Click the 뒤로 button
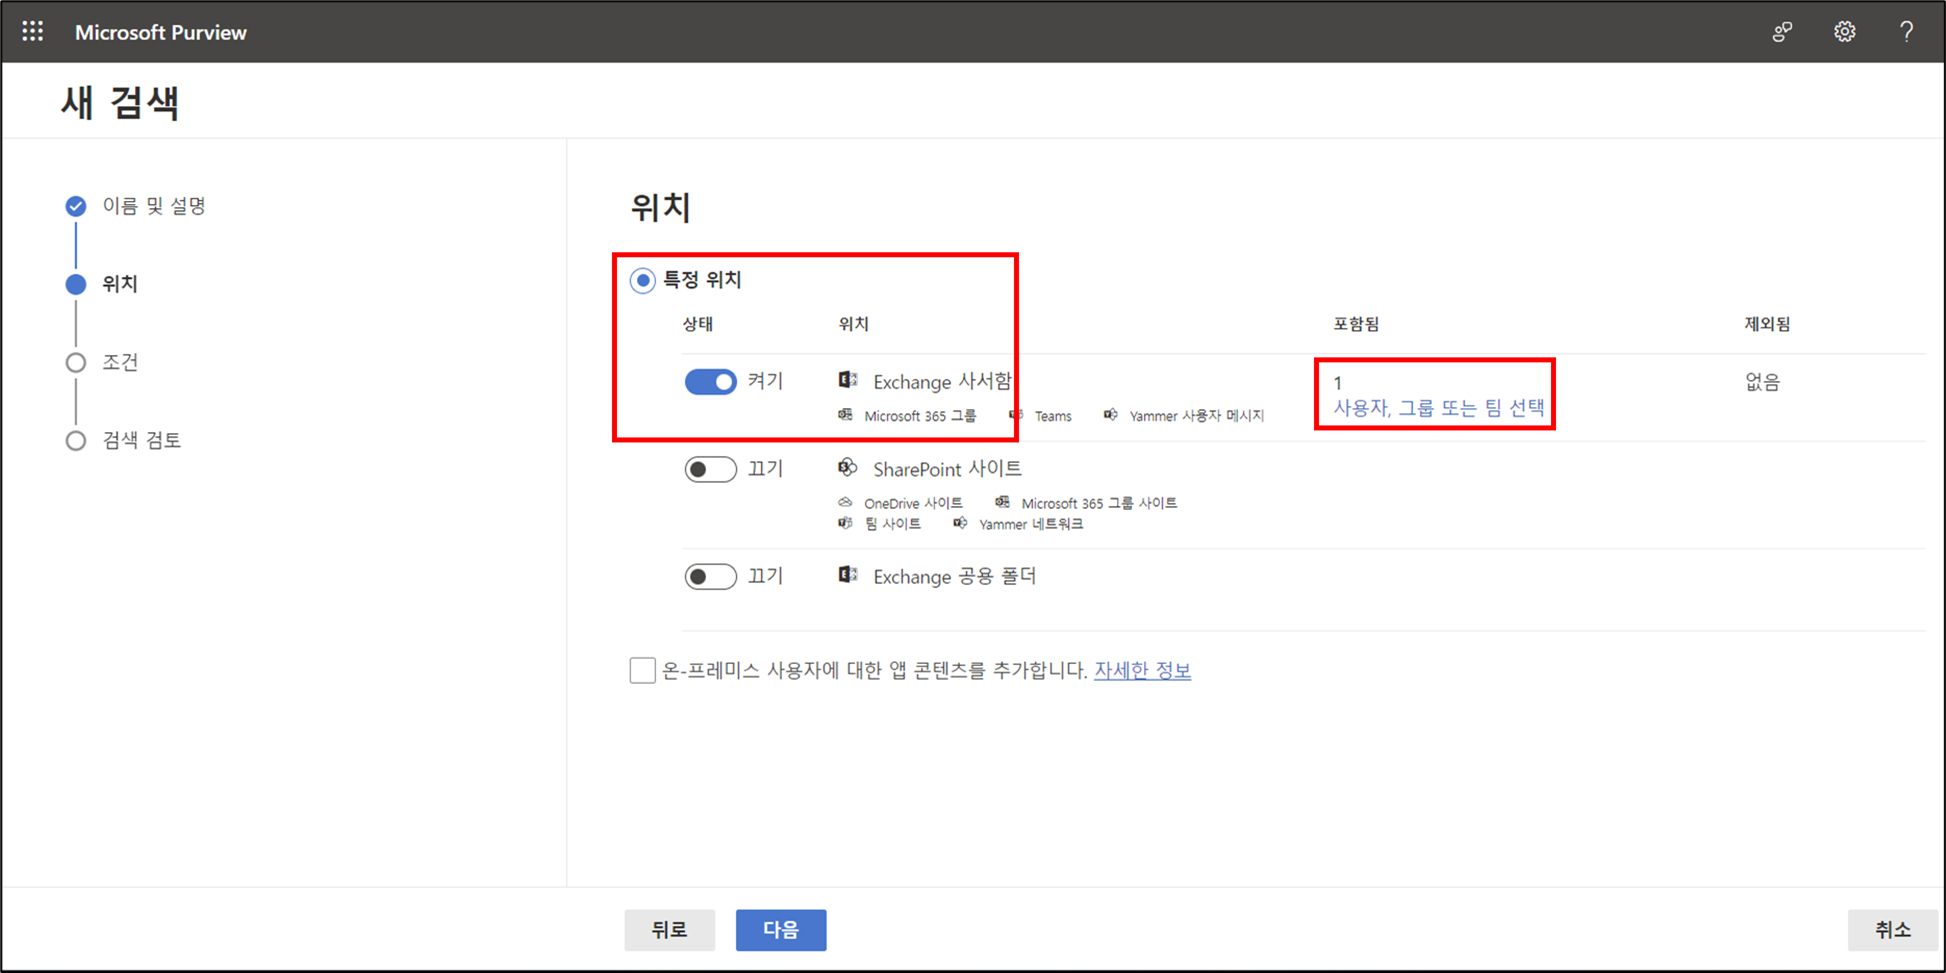Screen dimensions: 1946x973 (669, 930)
